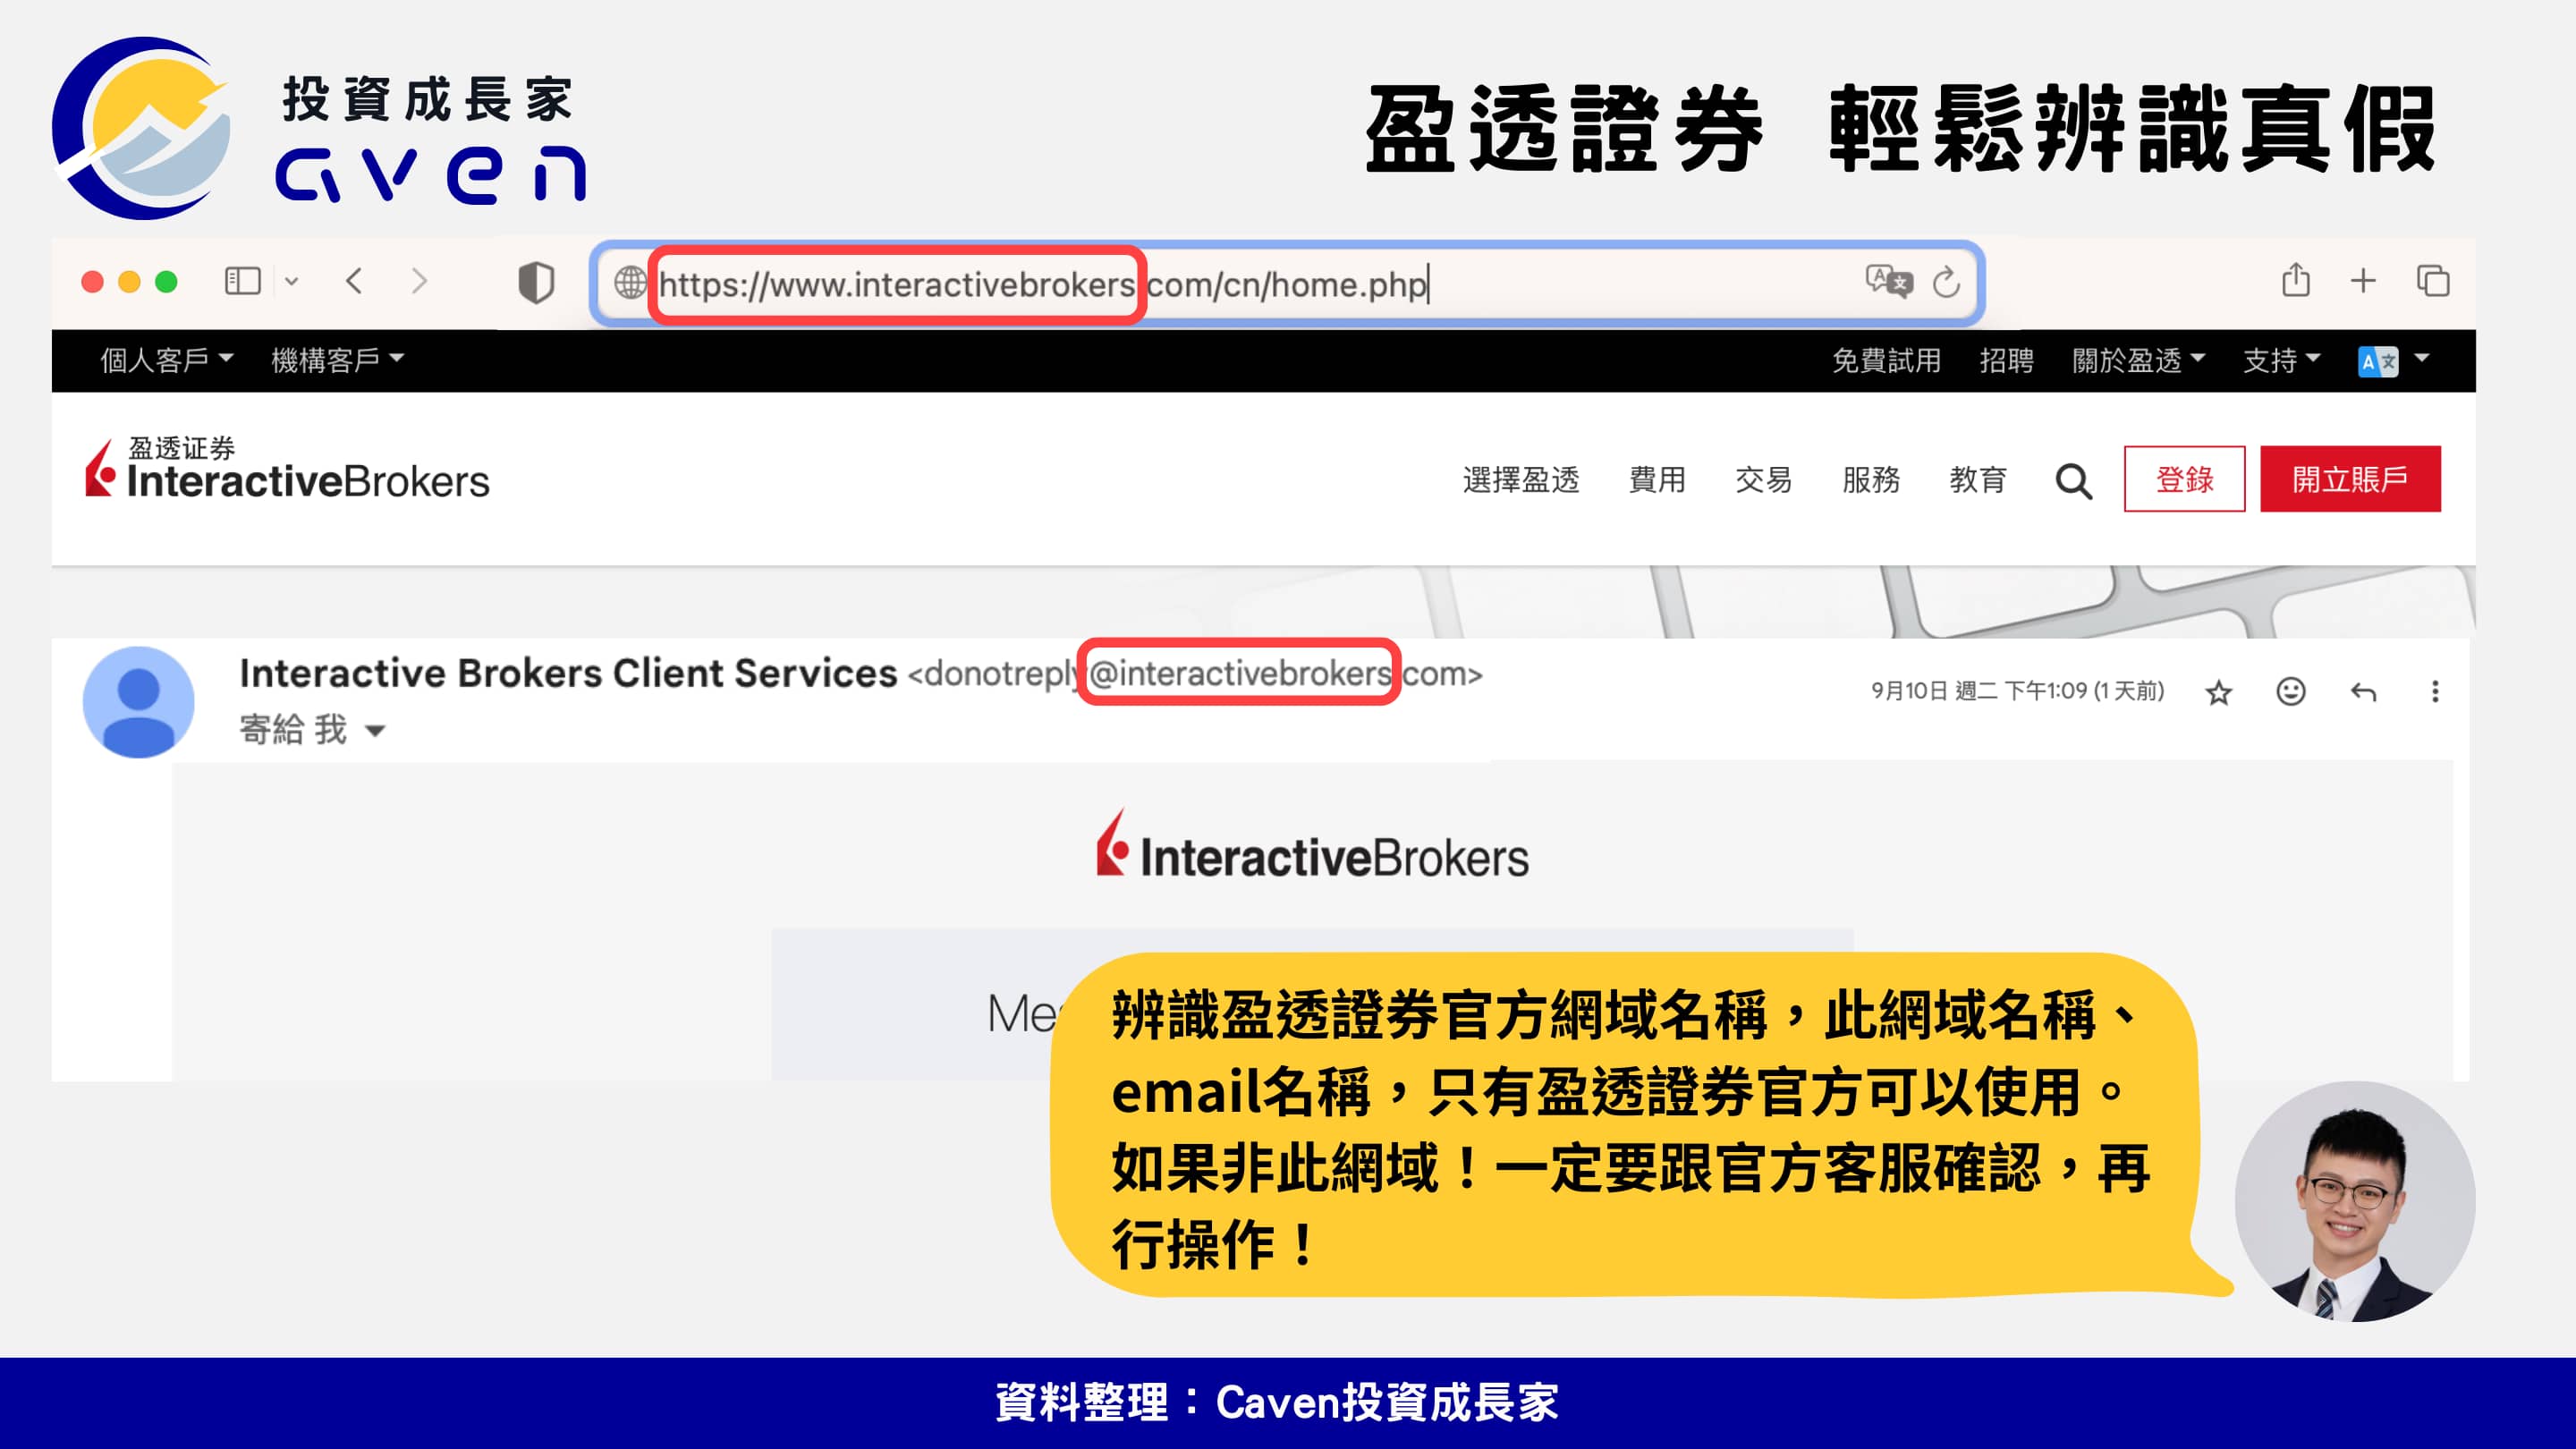The height and width of the screenshot is (1449, 2576).
Task: Click the presenter portrait photo
Action: click(x=2355, y=1201)
